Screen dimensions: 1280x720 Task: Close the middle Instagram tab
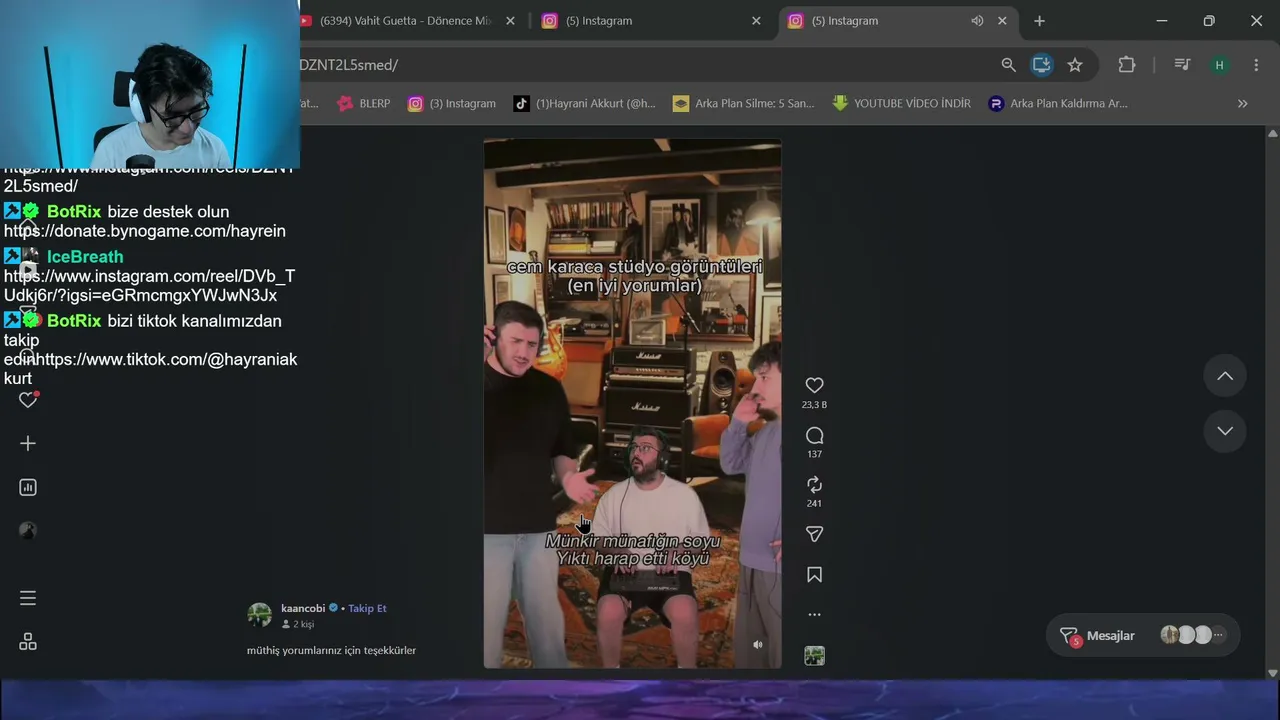click(x=756, y=21)
